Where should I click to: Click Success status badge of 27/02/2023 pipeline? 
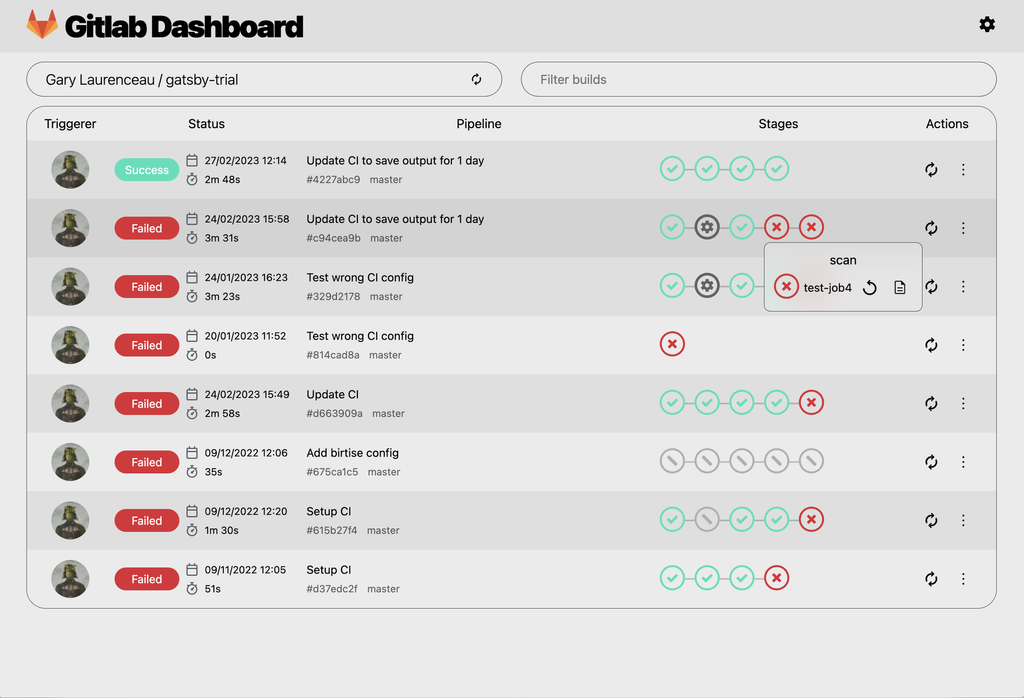point(146,170)
